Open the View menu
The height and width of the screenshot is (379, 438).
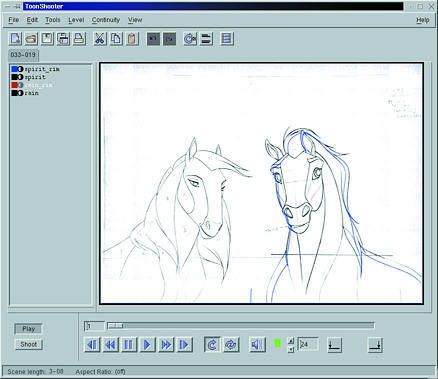pos(135,20)
